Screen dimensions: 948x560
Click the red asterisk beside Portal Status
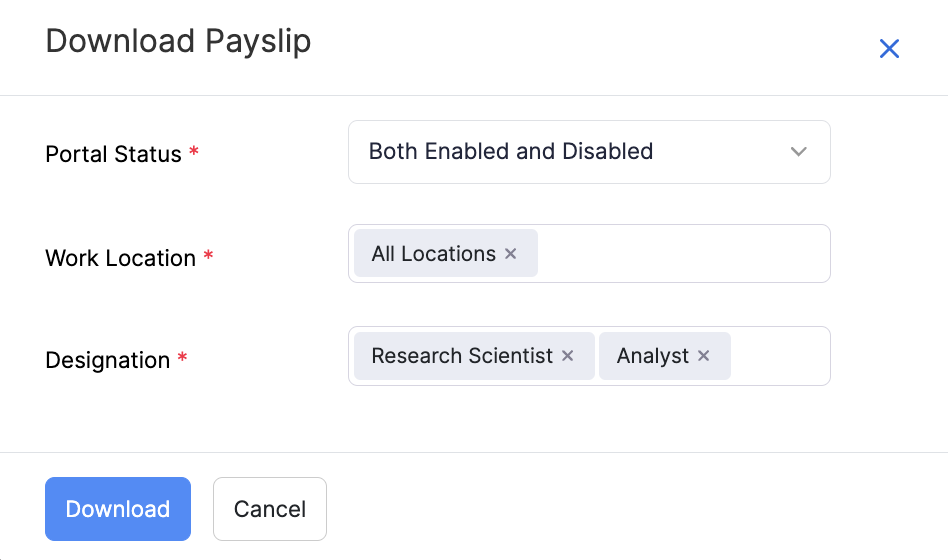coord(194,153)
